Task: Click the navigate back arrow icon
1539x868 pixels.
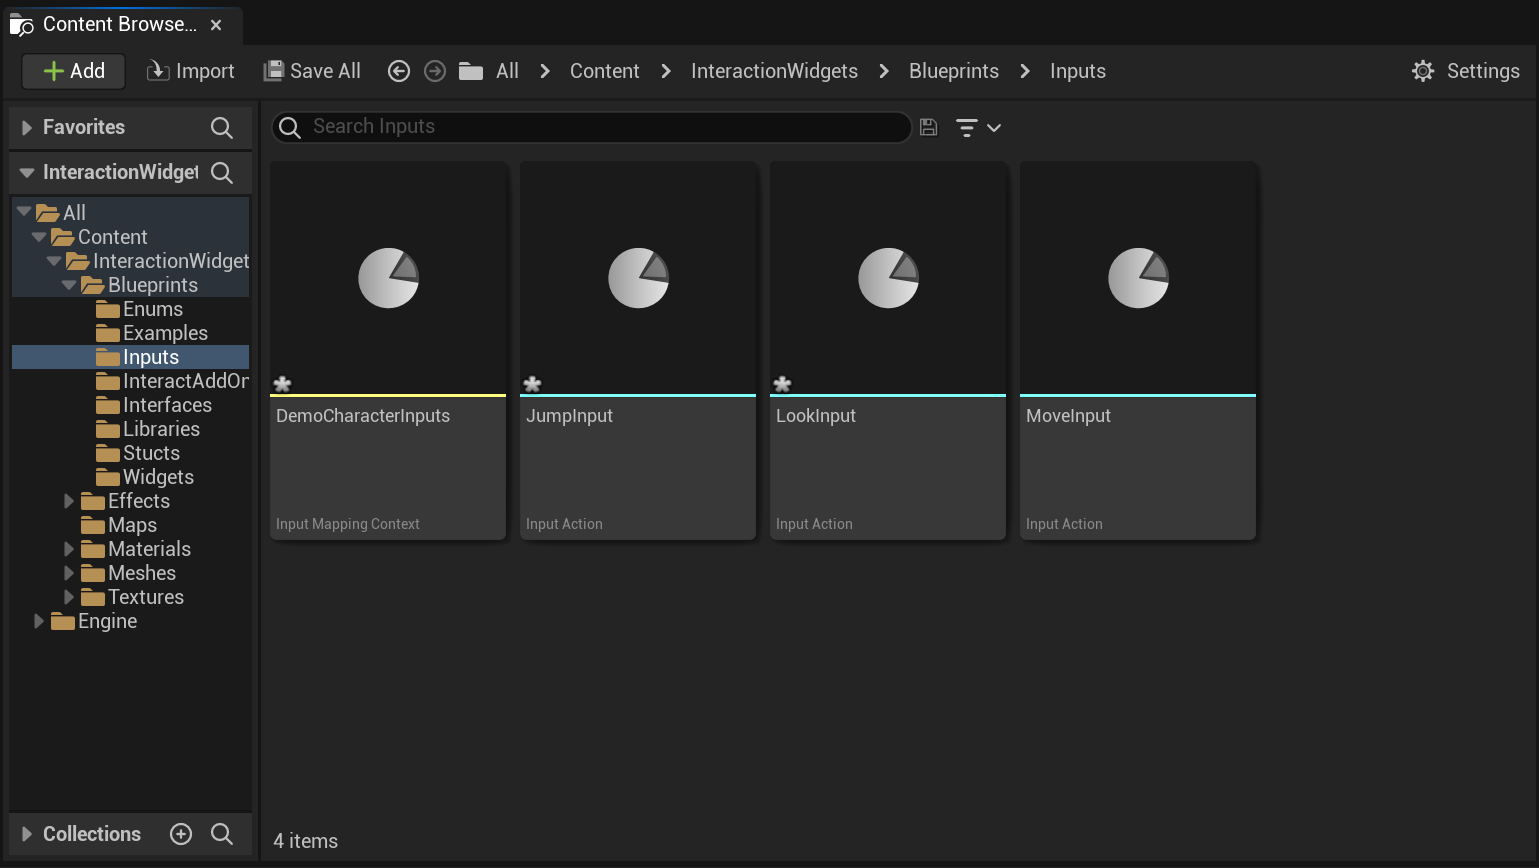Action: tap(399, 71)
